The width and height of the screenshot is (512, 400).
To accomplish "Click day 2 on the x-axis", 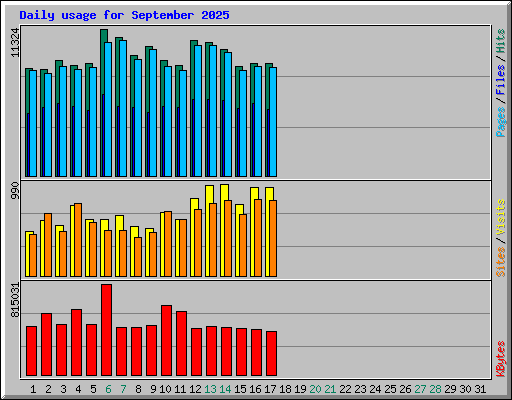I will [48, 389].
